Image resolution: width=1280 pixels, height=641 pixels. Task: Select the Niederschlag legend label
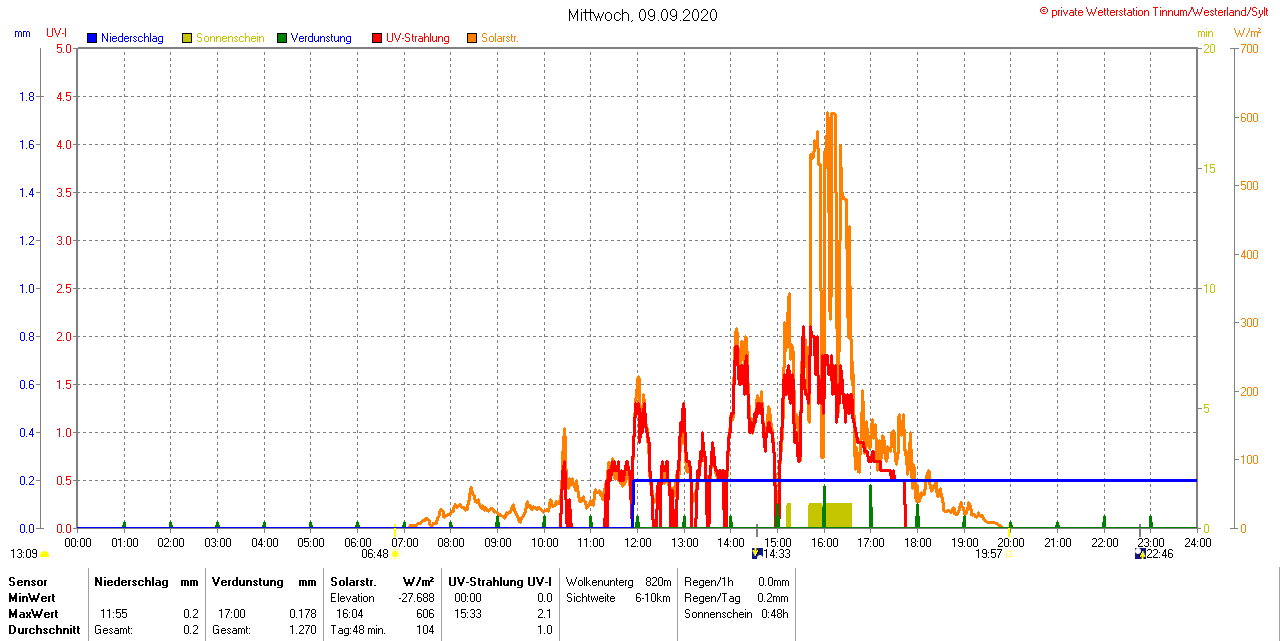(x=132, y=38)
